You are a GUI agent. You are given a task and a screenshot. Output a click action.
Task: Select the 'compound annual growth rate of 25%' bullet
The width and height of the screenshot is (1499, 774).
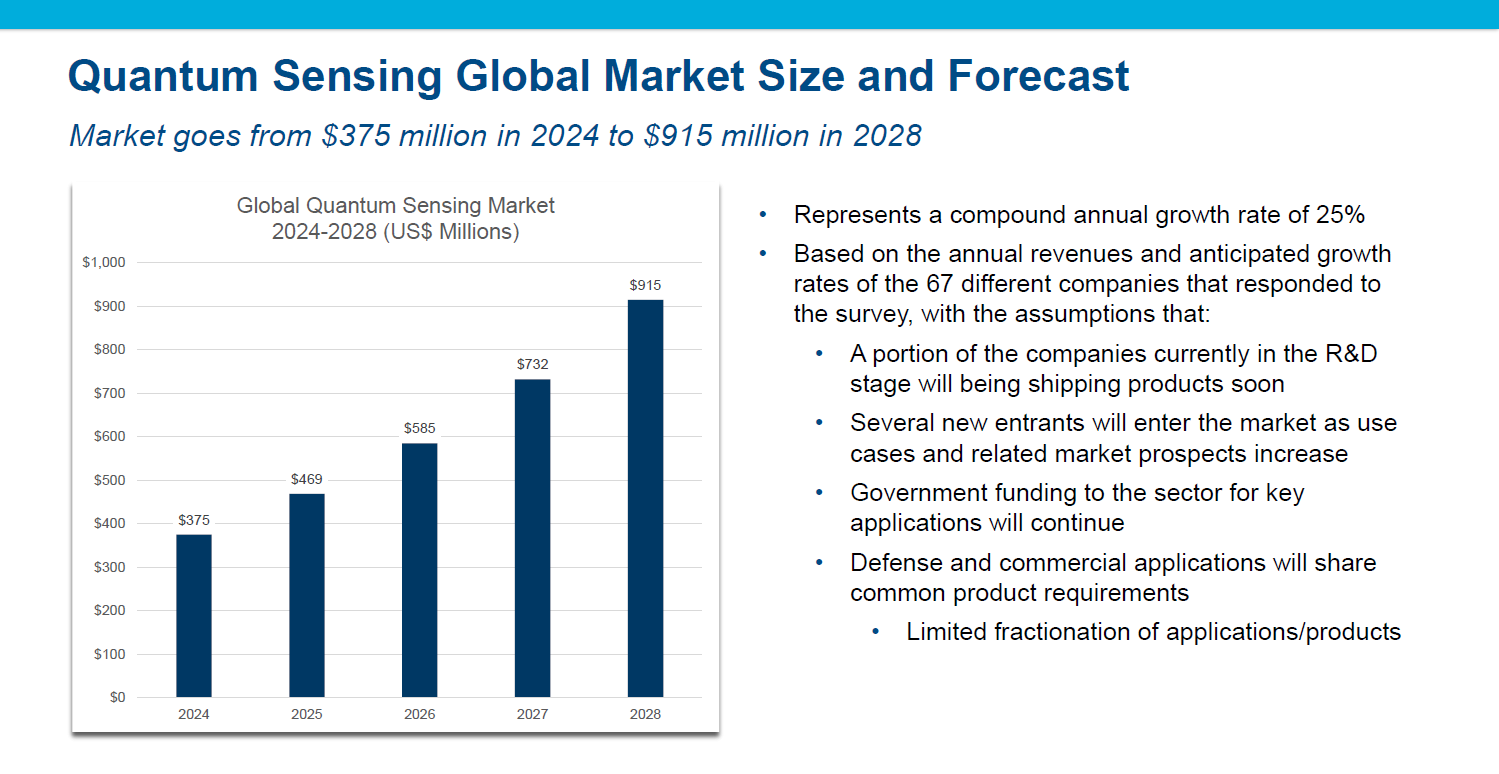(x=1079, y=215)
